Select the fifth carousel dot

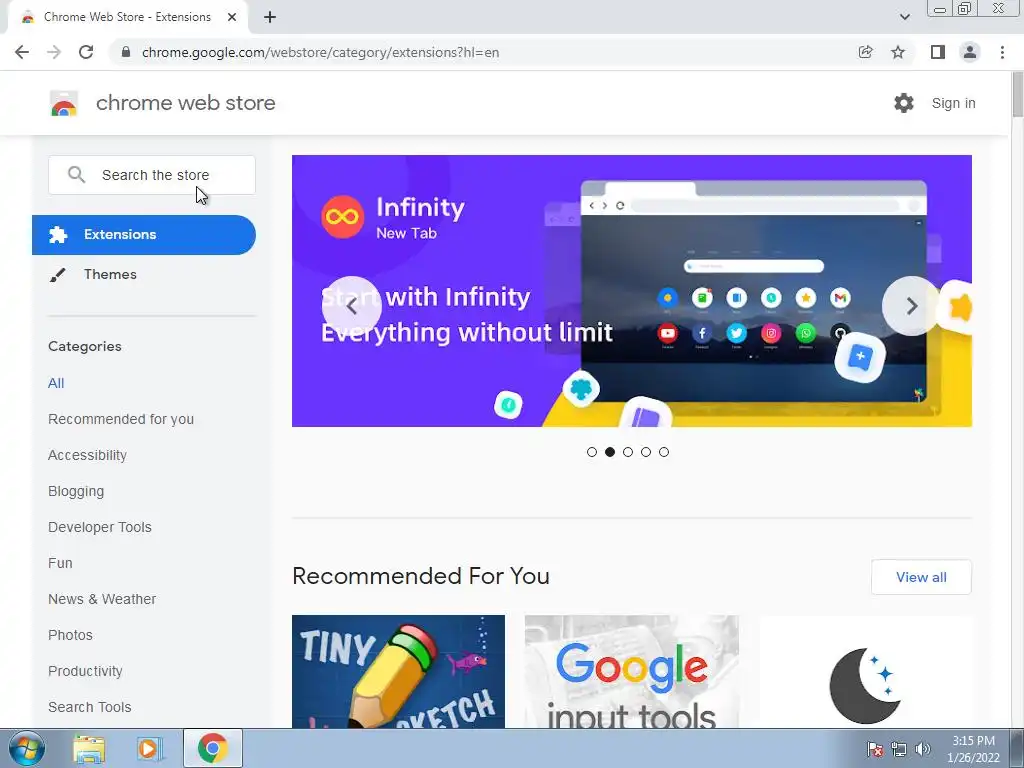(x=664, y=452)
